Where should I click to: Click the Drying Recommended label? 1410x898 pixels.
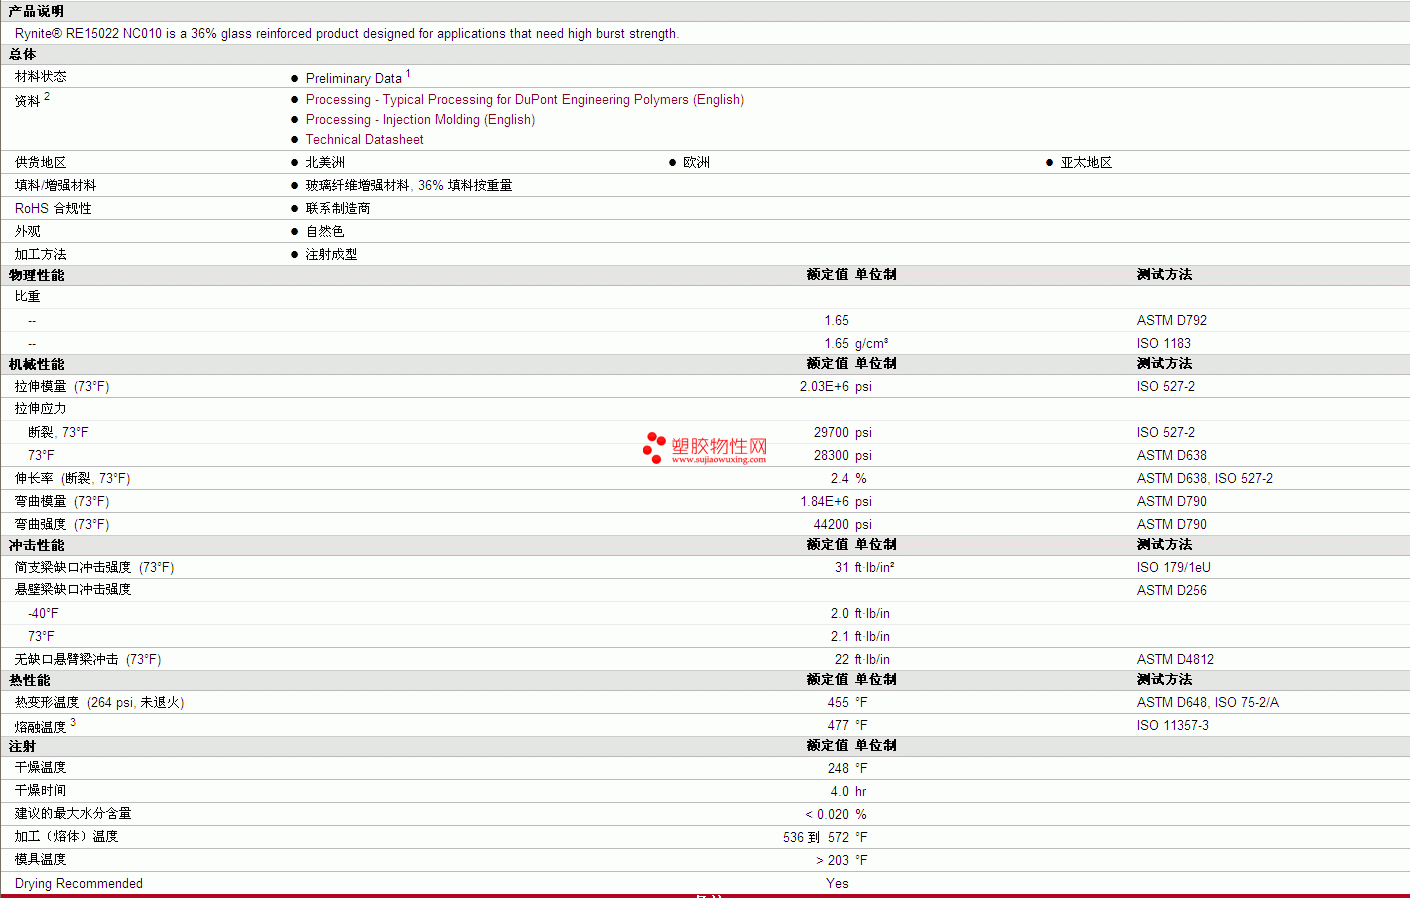click(79, 884)
